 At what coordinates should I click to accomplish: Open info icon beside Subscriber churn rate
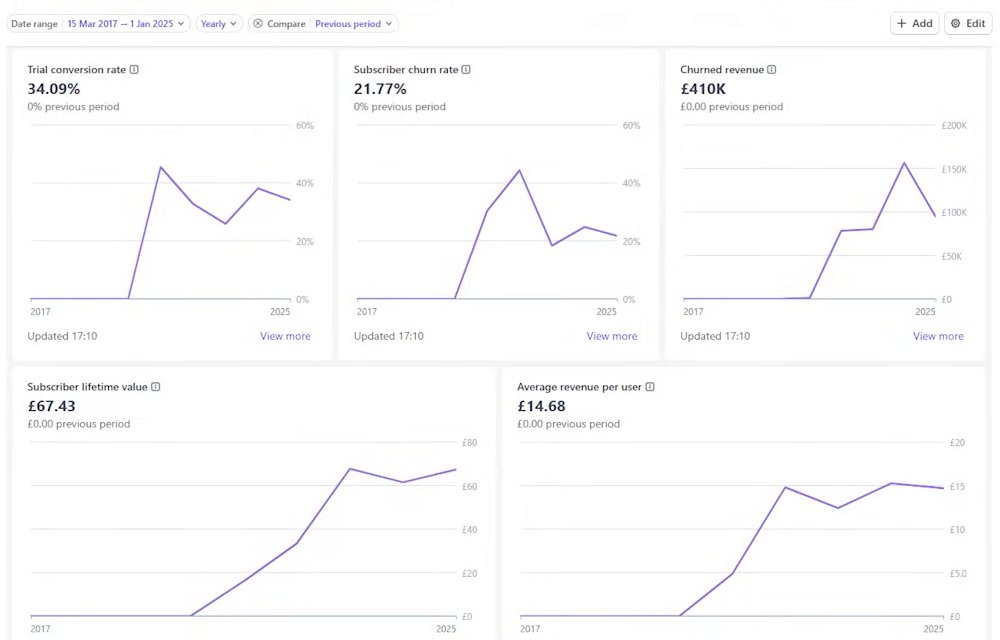click(x=466, y=69)
